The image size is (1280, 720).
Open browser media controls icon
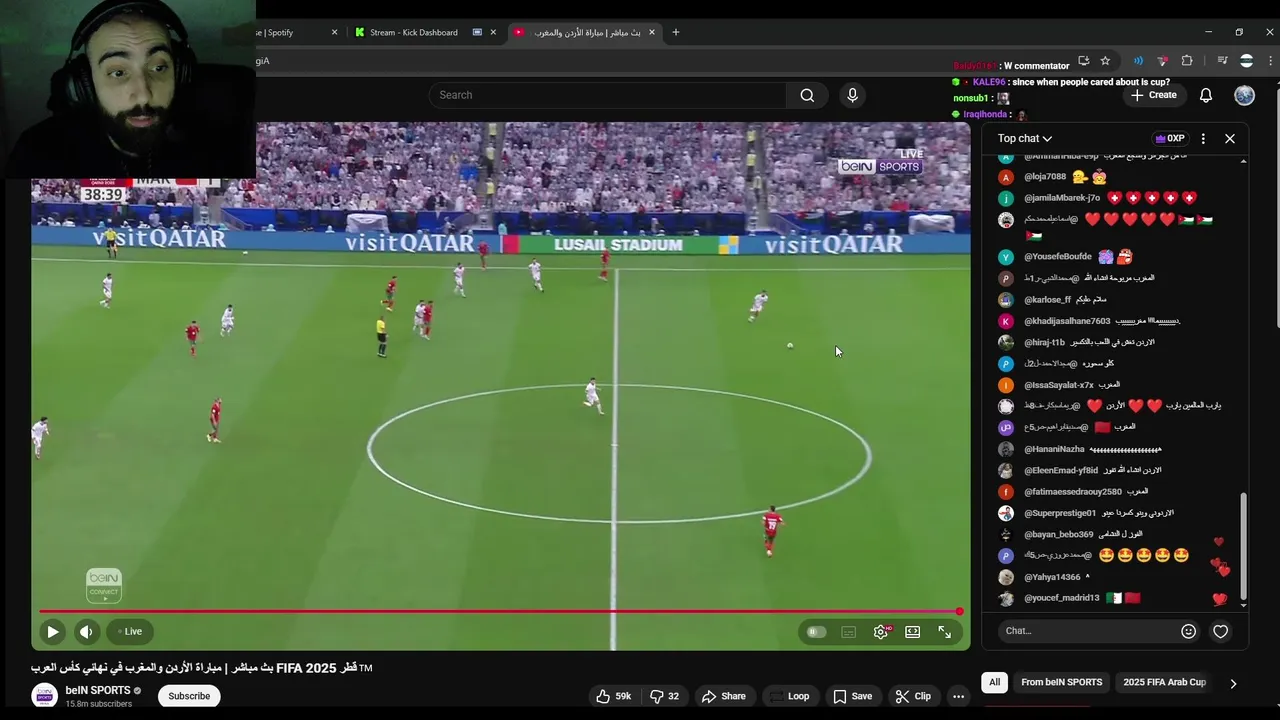click(1221, 61)
